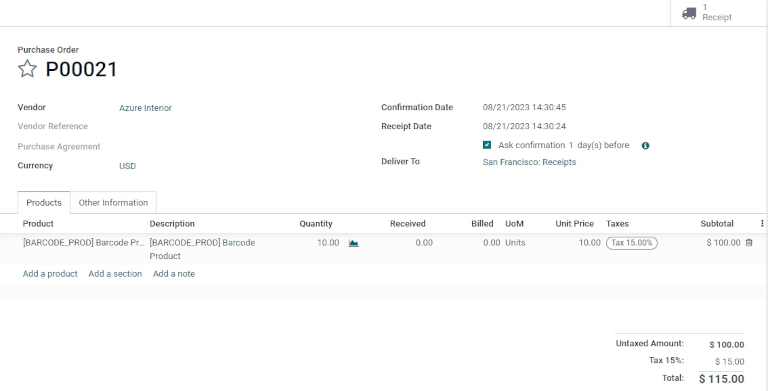This screenshot has width=768, height=391.
Task: Uncheck the Ask confirmation checkbox
Action: (487, 145)
